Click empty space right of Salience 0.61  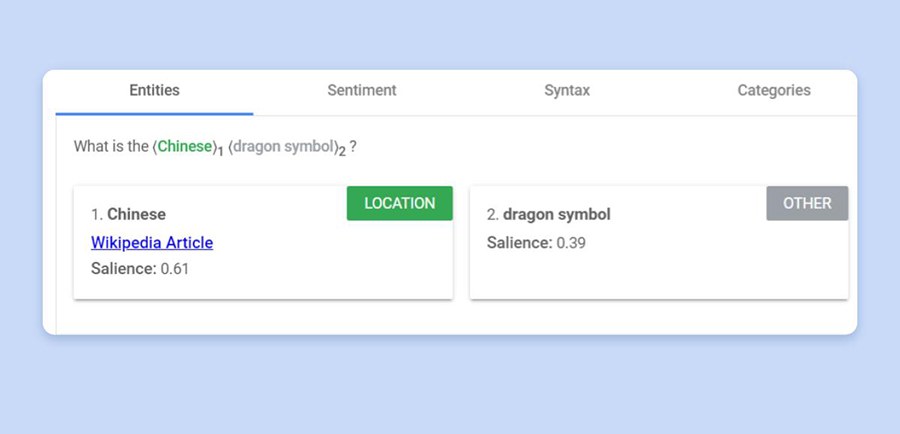point(320,268)
